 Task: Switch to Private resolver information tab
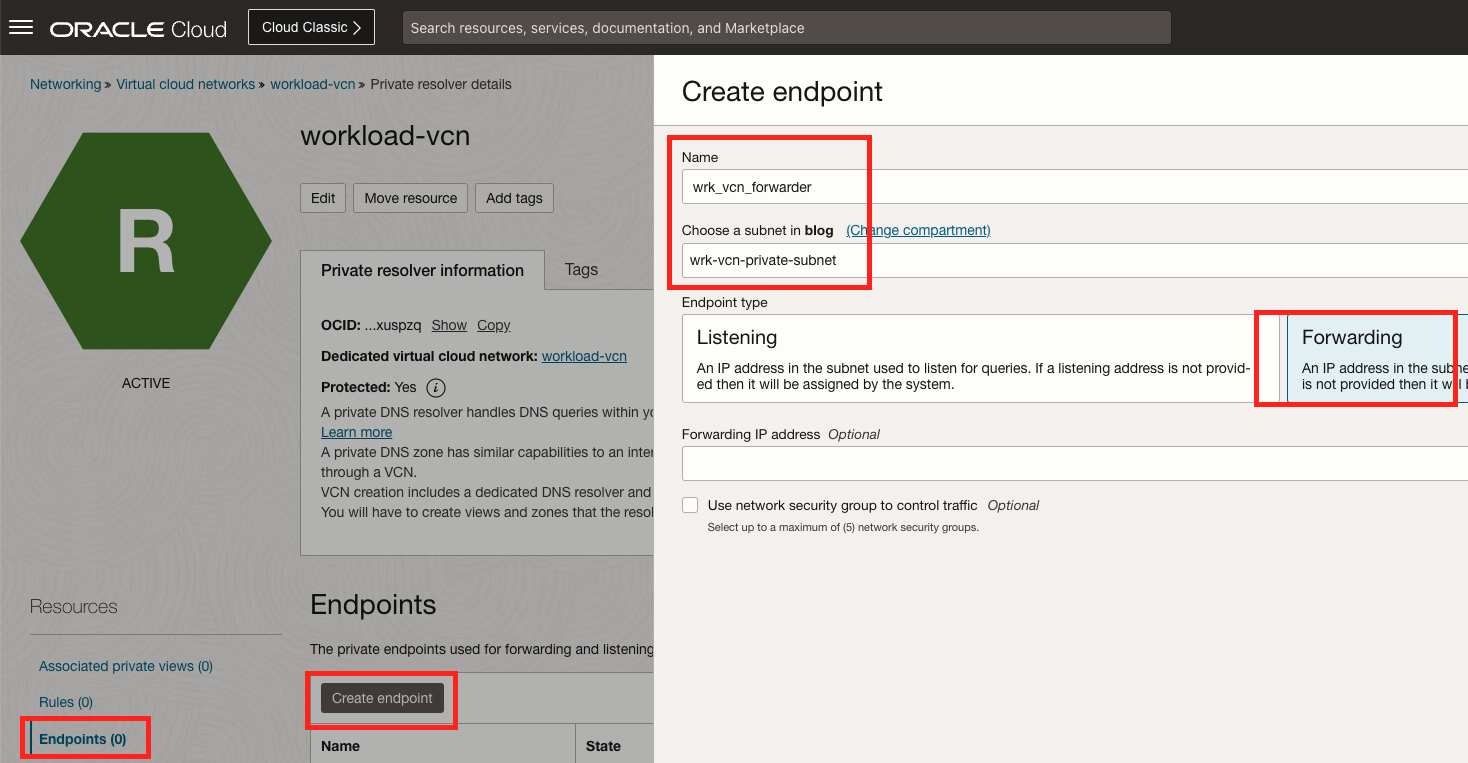pyautogui.click(x=422, y=270)
